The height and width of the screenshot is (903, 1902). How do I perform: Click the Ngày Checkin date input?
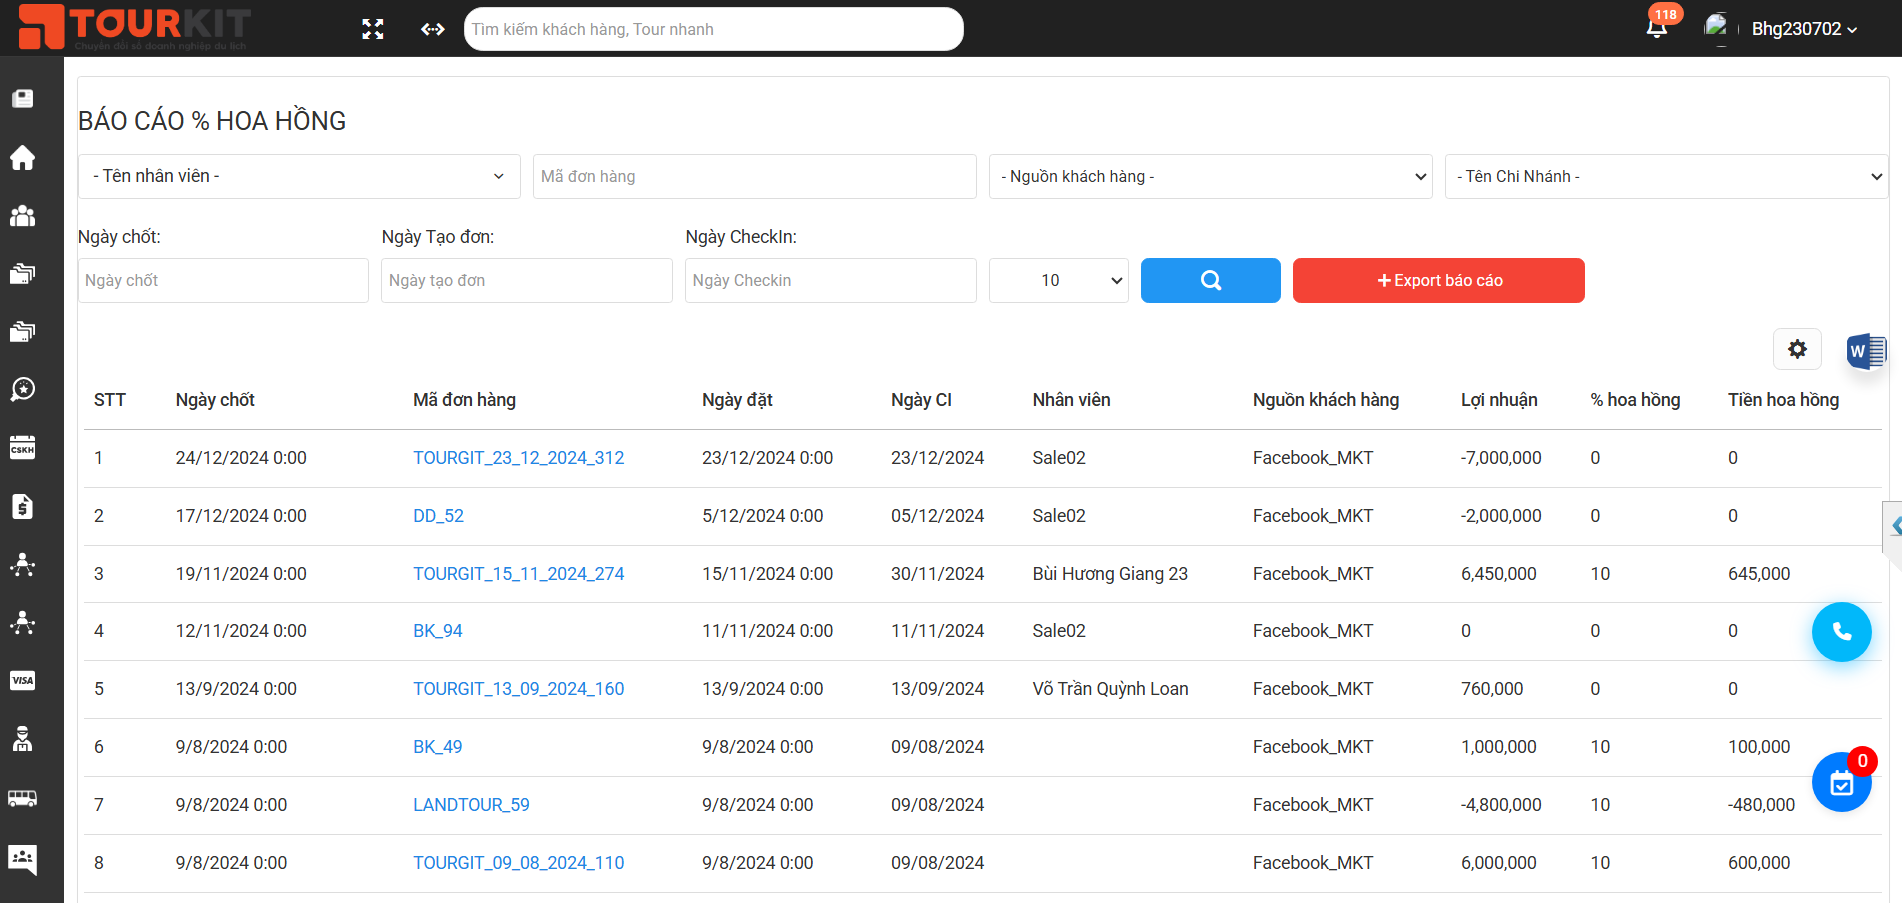click(830, 280)
